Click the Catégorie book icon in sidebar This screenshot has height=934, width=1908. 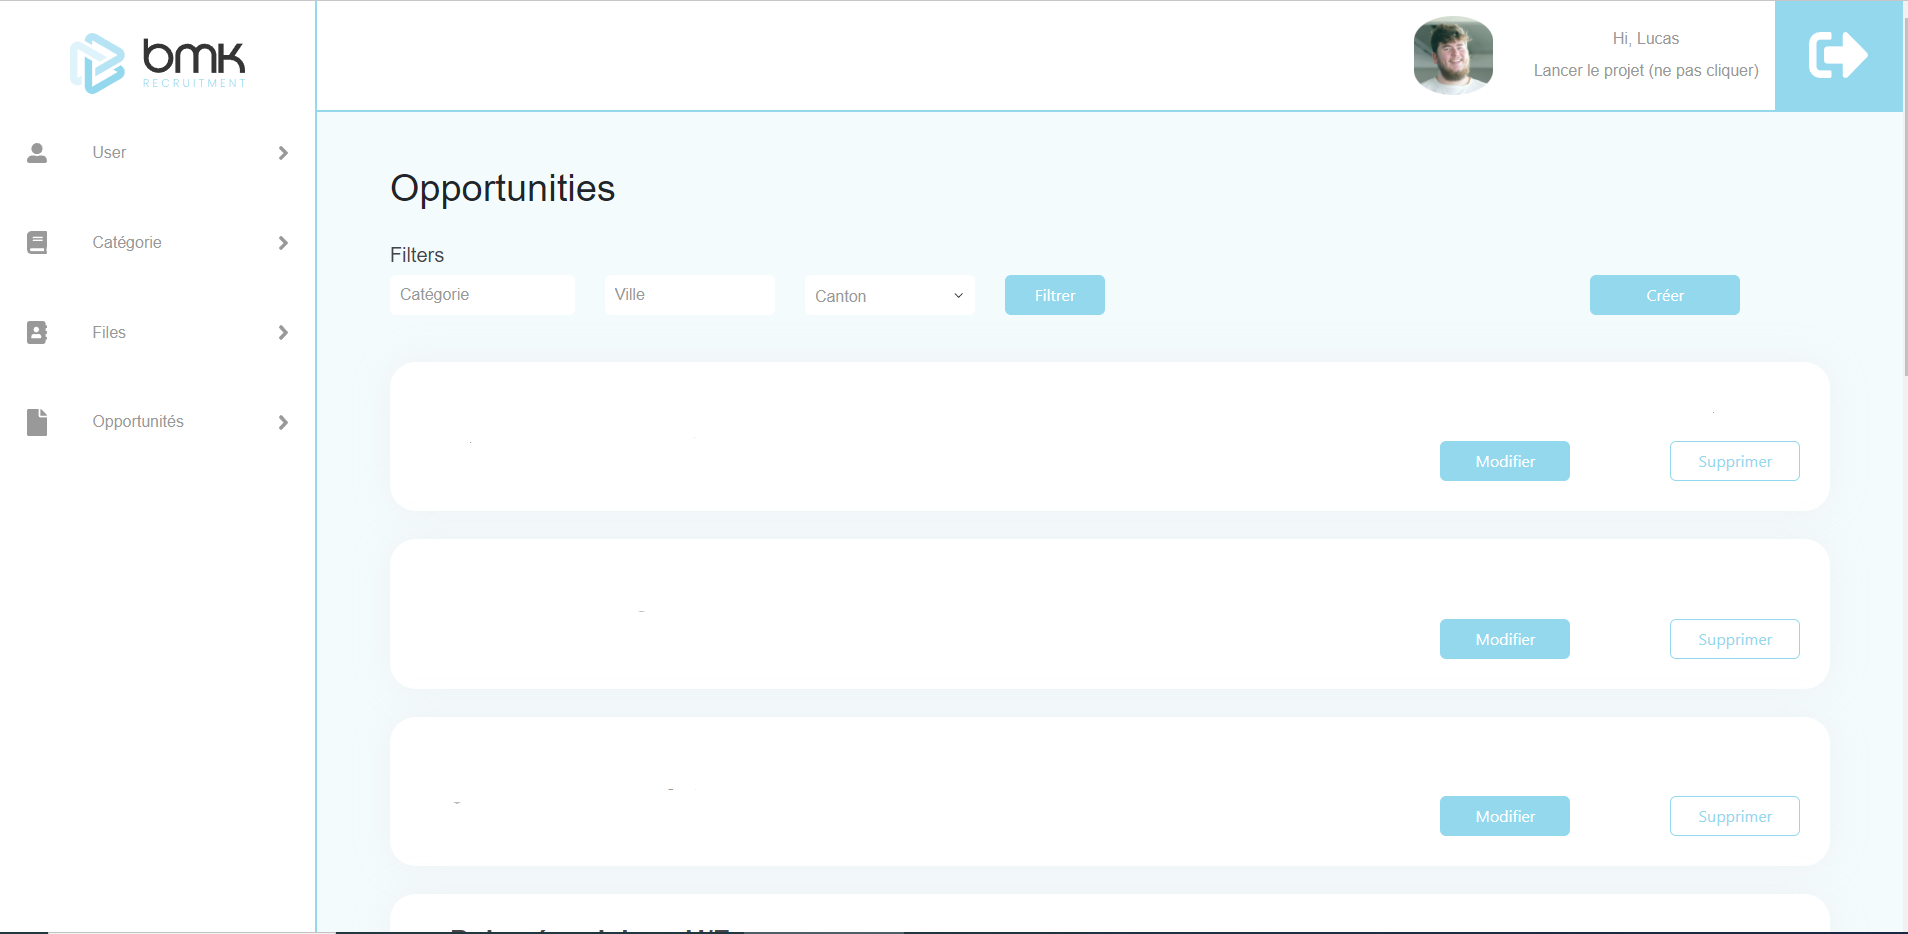point(37,243)
